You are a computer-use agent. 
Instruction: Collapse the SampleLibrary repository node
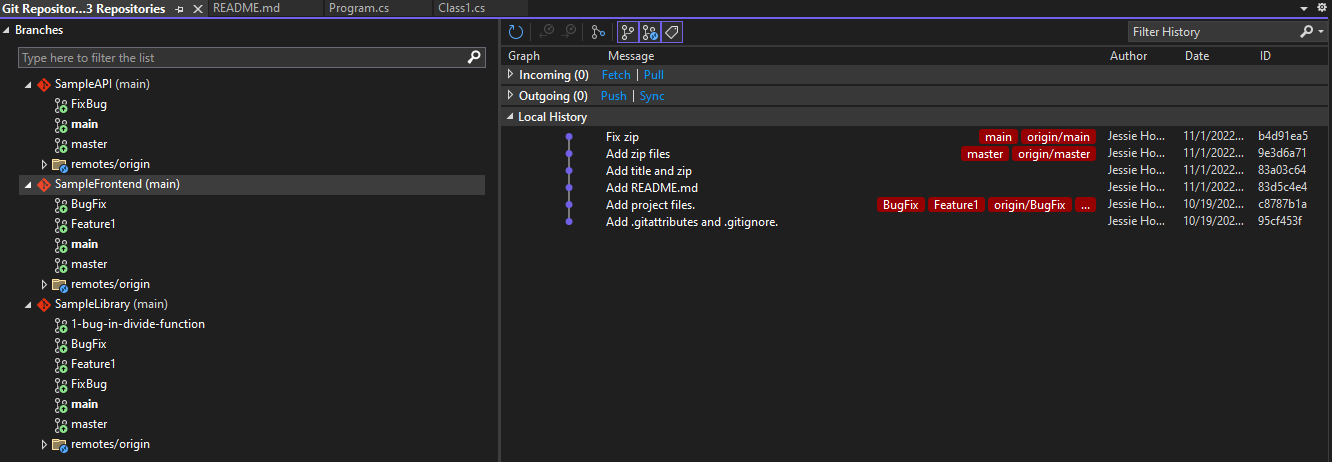pos(28,304)
